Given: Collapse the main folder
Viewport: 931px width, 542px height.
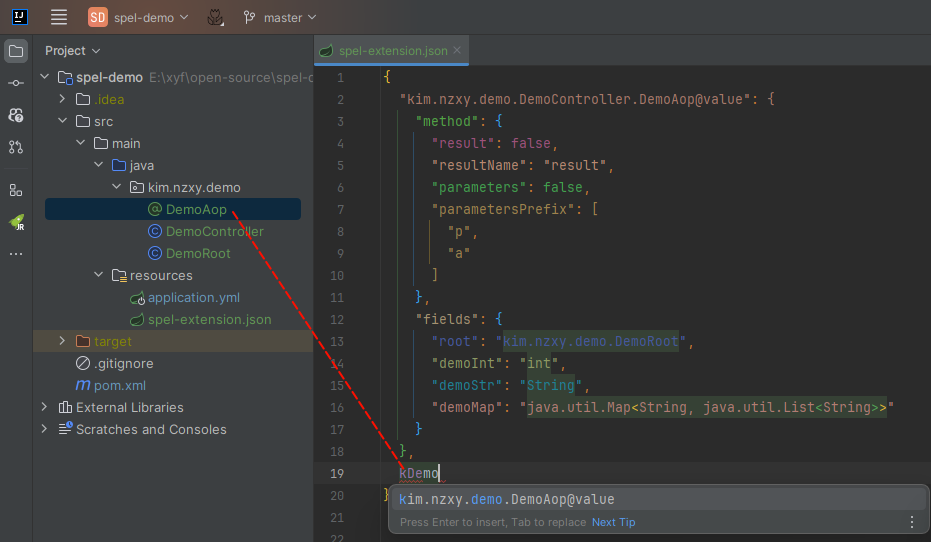Looking at the screenshot, I should tap(80, 142).
